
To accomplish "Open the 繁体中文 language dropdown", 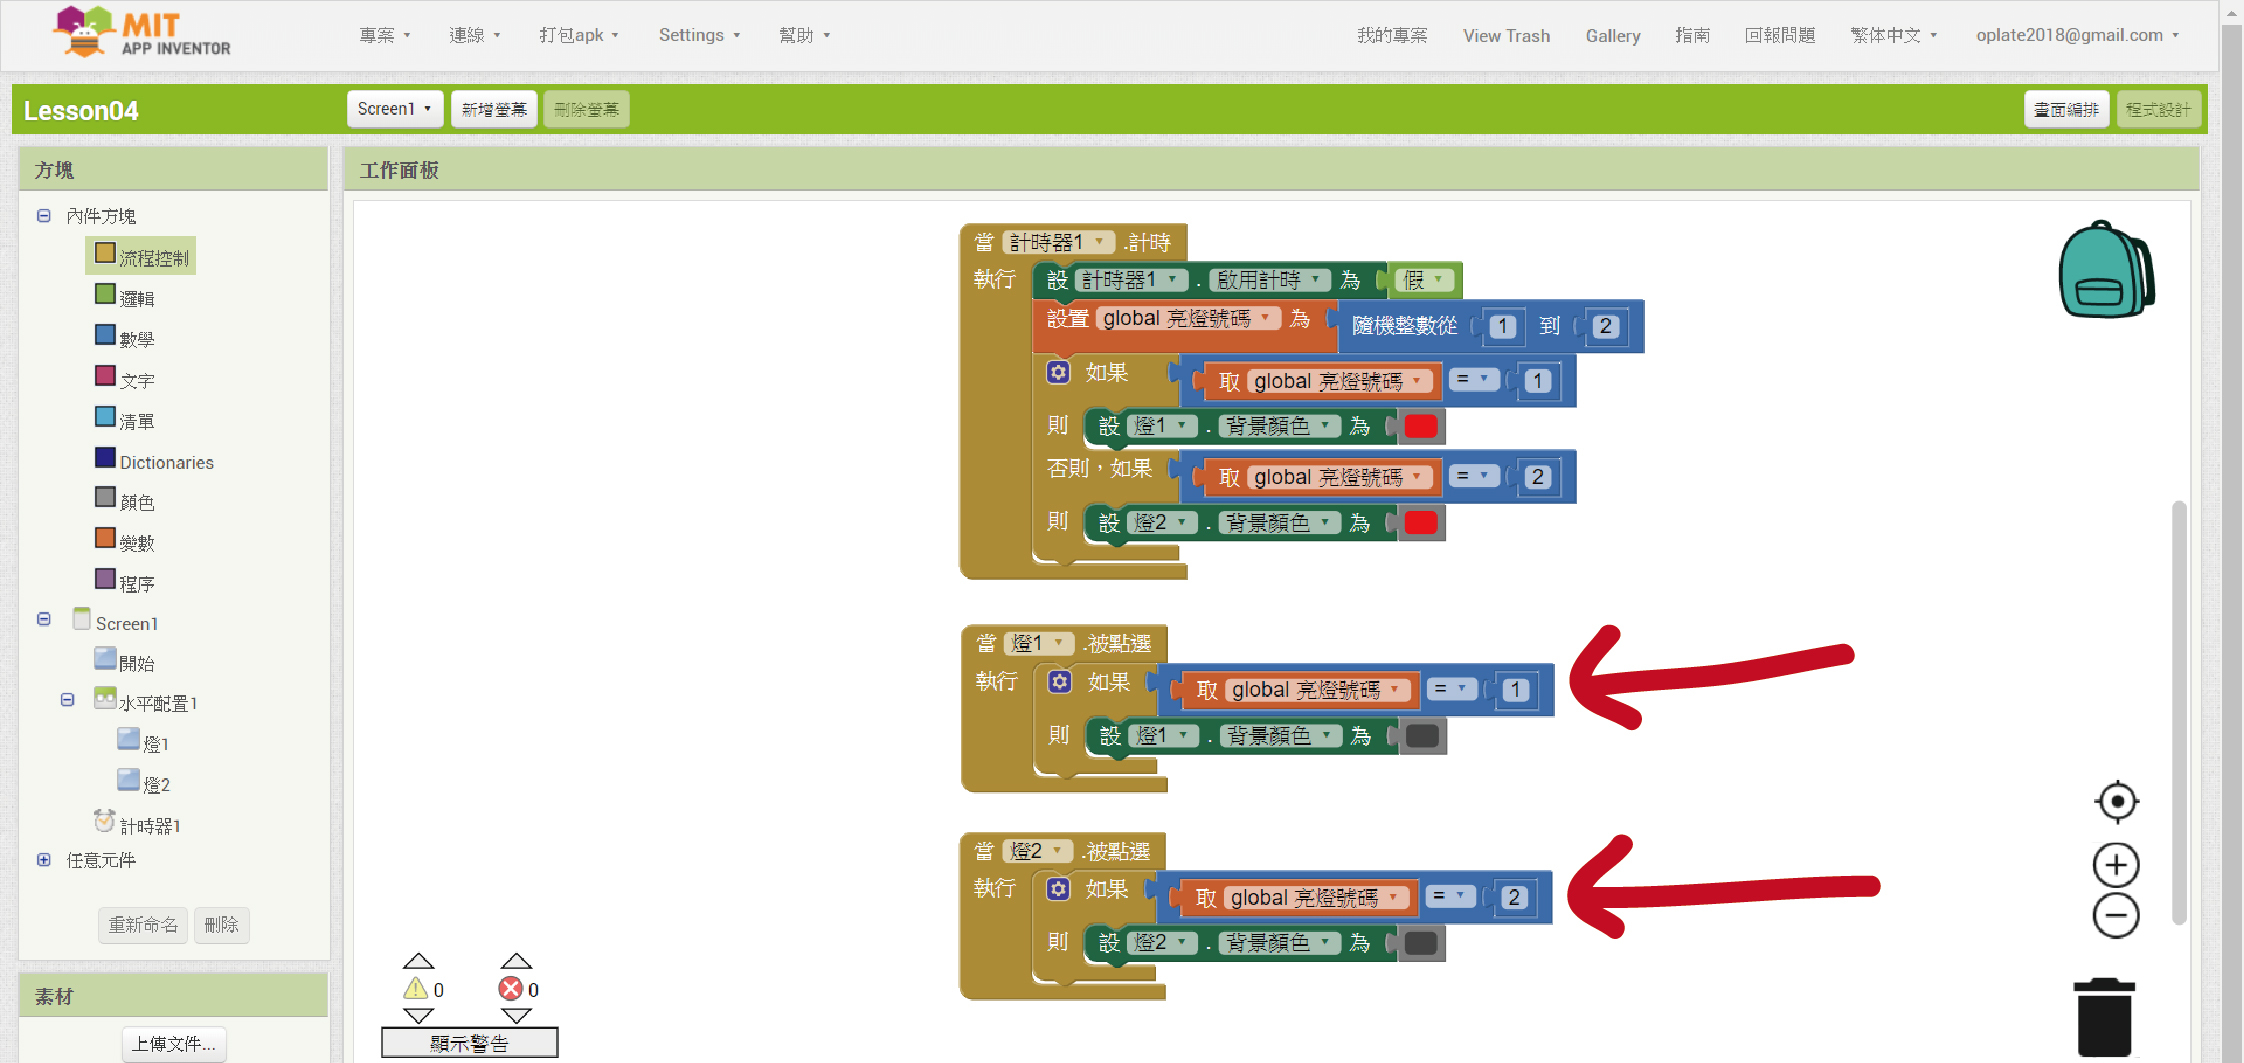I will pyautogui.click(x=1893, y=35).
